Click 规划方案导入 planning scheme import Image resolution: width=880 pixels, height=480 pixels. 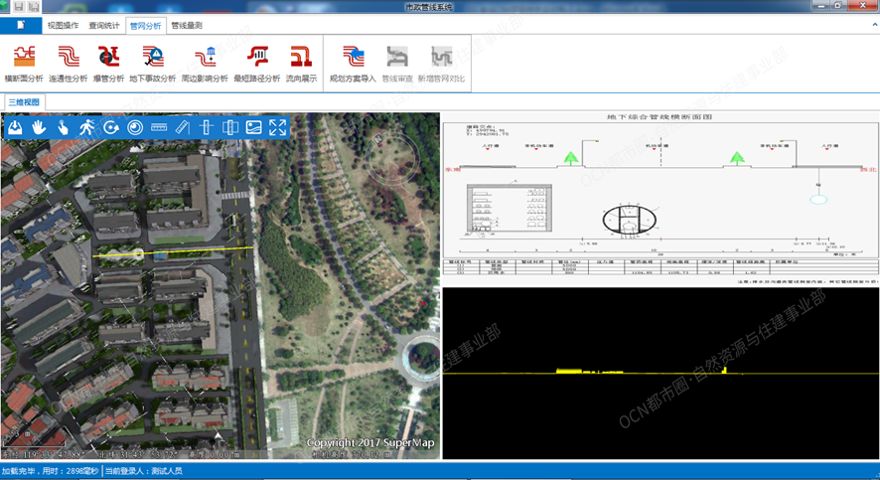353,63
